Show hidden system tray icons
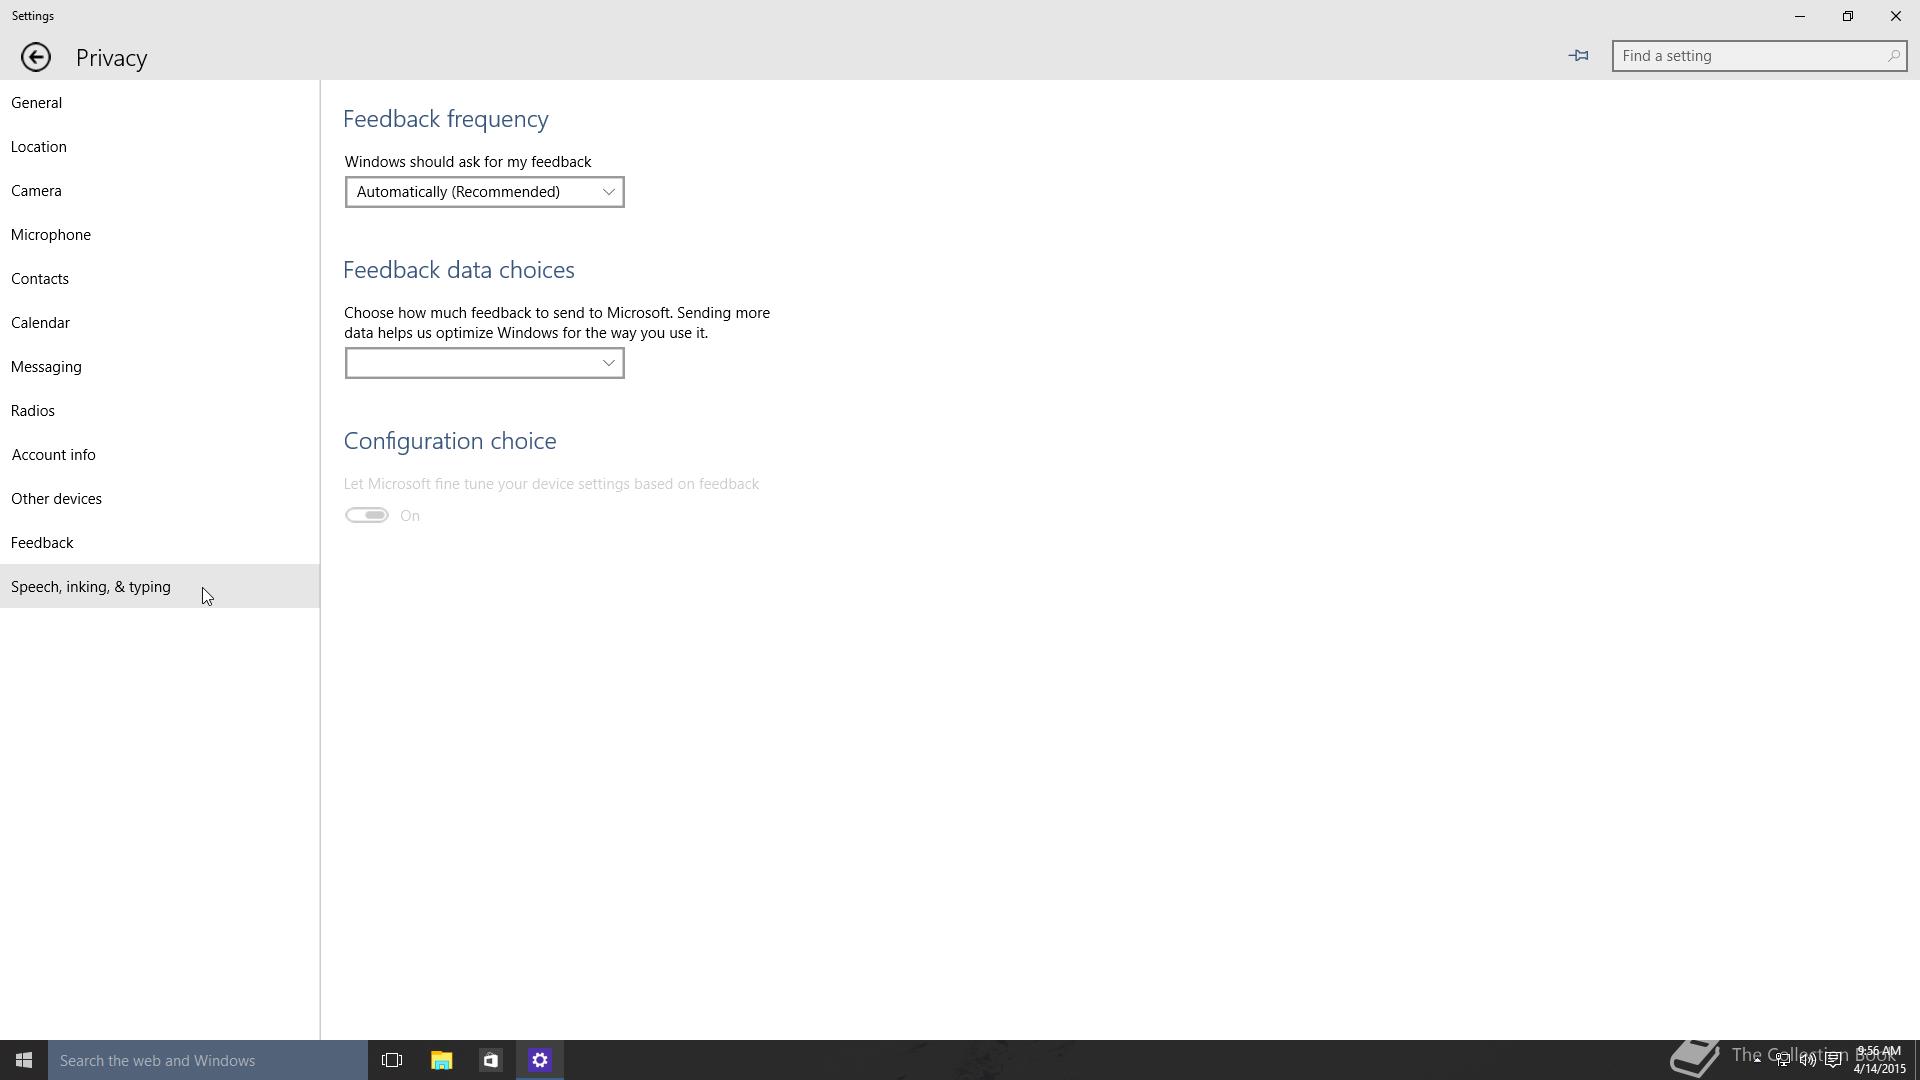This screenshot has height=1080, width=1920. [x=1757, y=1060]
